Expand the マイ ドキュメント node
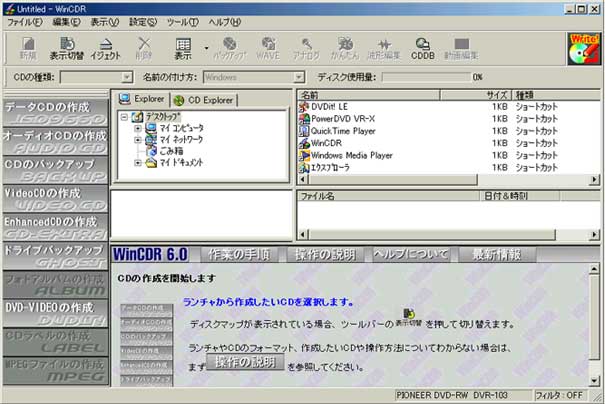The width and height of the screenshot is (605, 404). click(137, 163)
